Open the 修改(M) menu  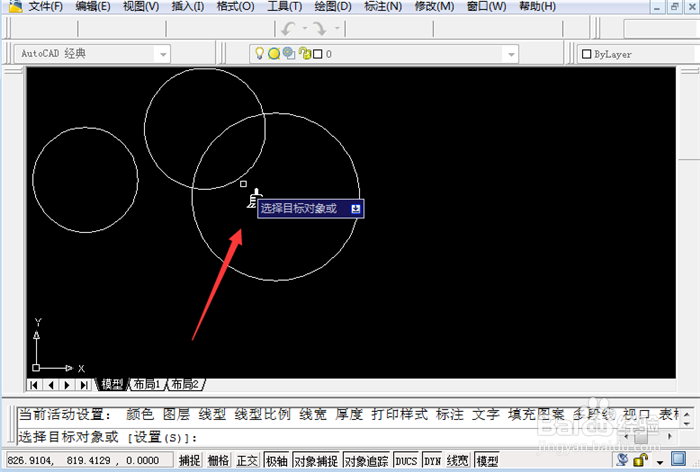coord(434,6)
